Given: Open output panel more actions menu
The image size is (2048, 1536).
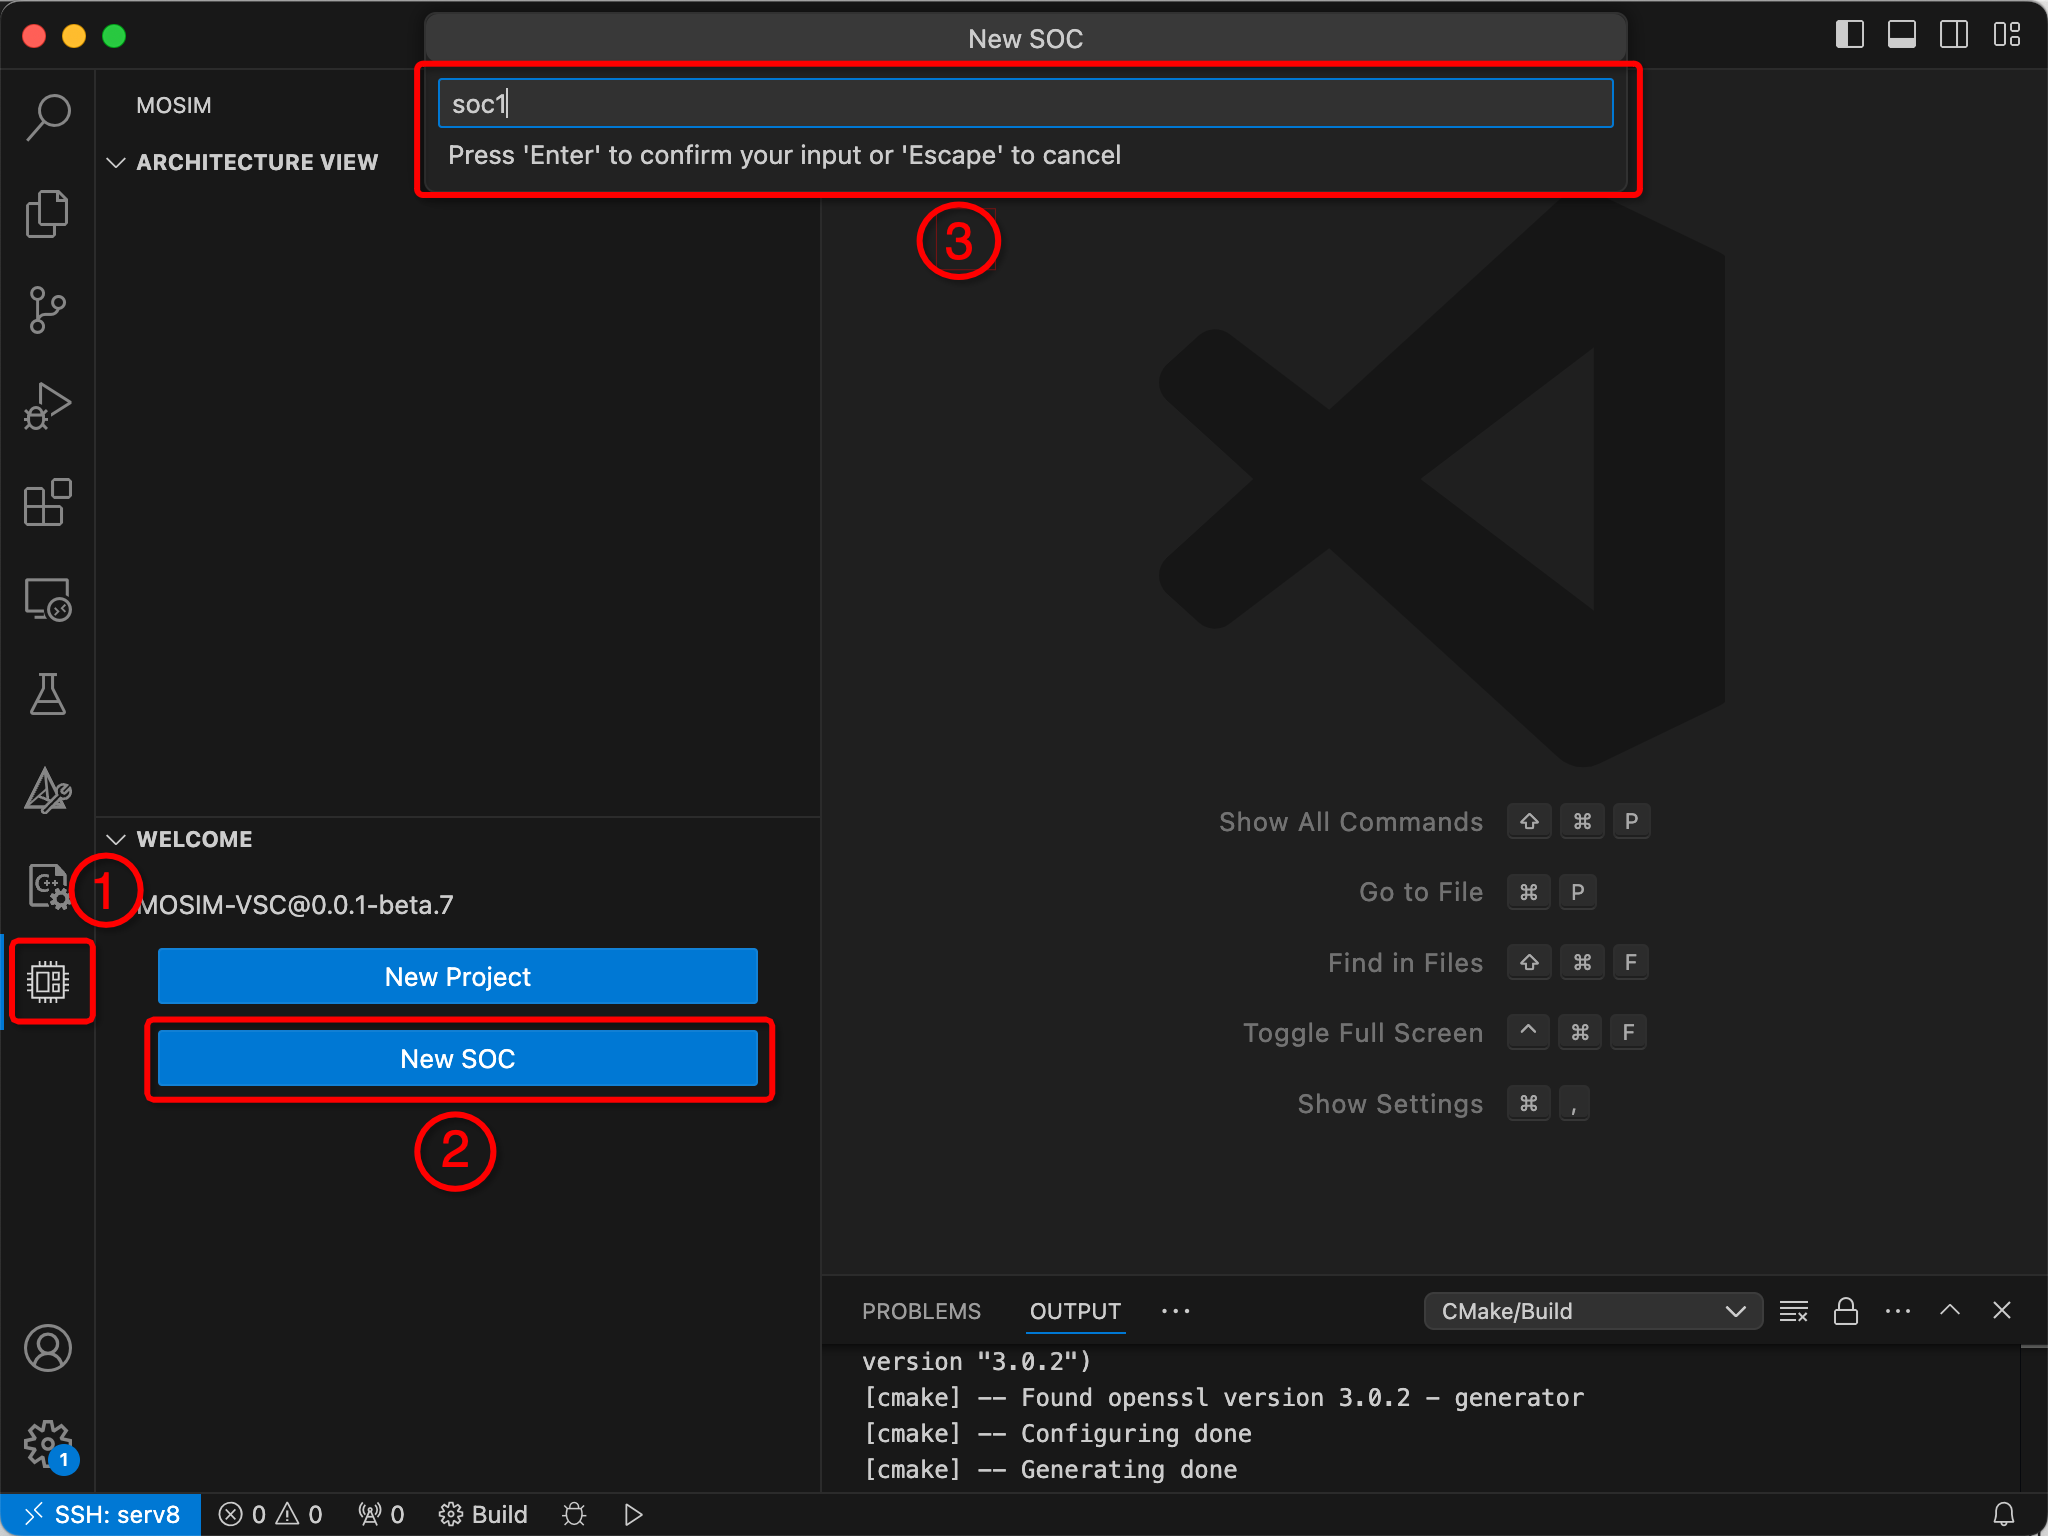Looking at the screenshot, I should pos(1898,1310).
